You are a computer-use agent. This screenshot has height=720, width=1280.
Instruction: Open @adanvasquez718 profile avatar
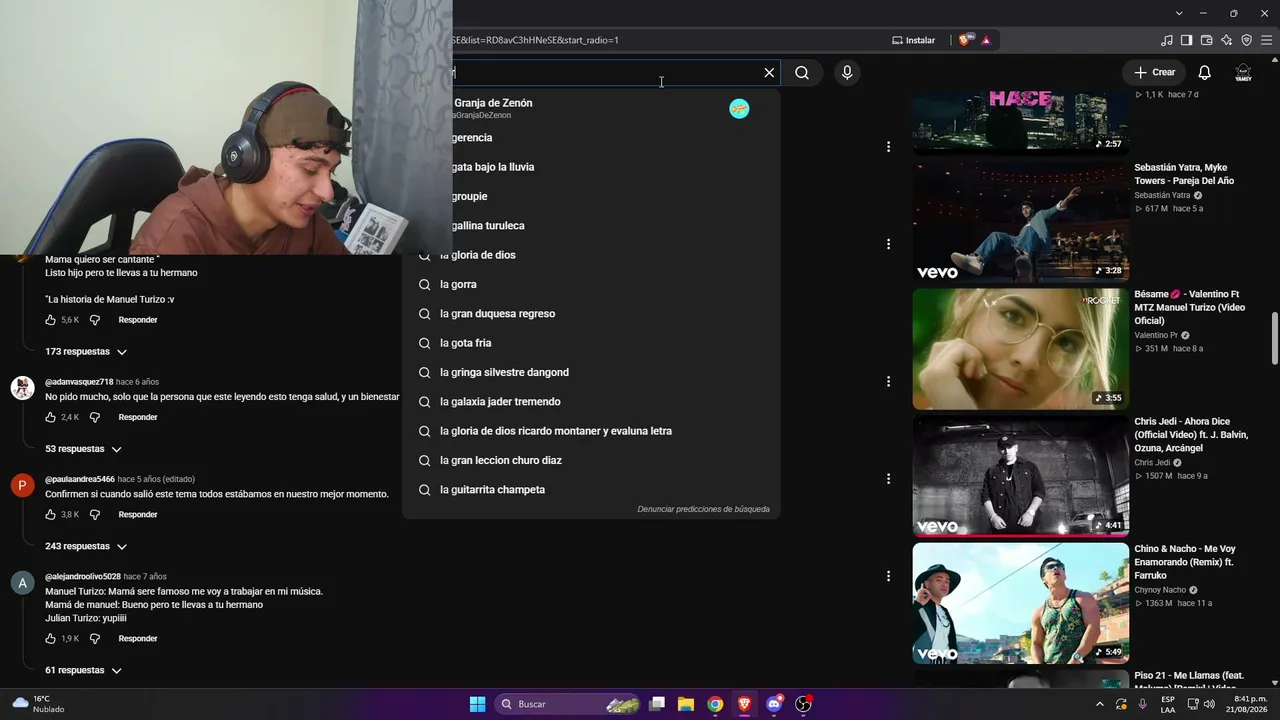click(x=22, y=388)
